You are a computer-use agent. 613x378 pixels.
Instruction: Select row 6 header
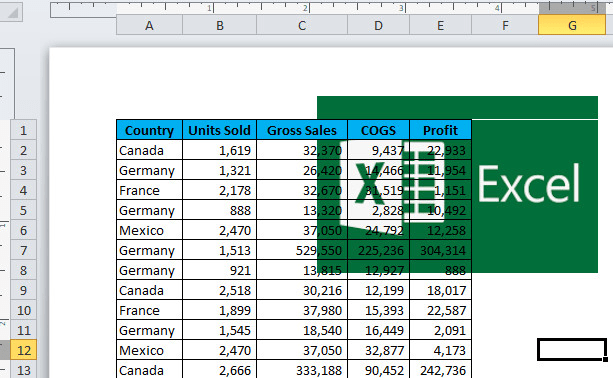coord(23,230)
